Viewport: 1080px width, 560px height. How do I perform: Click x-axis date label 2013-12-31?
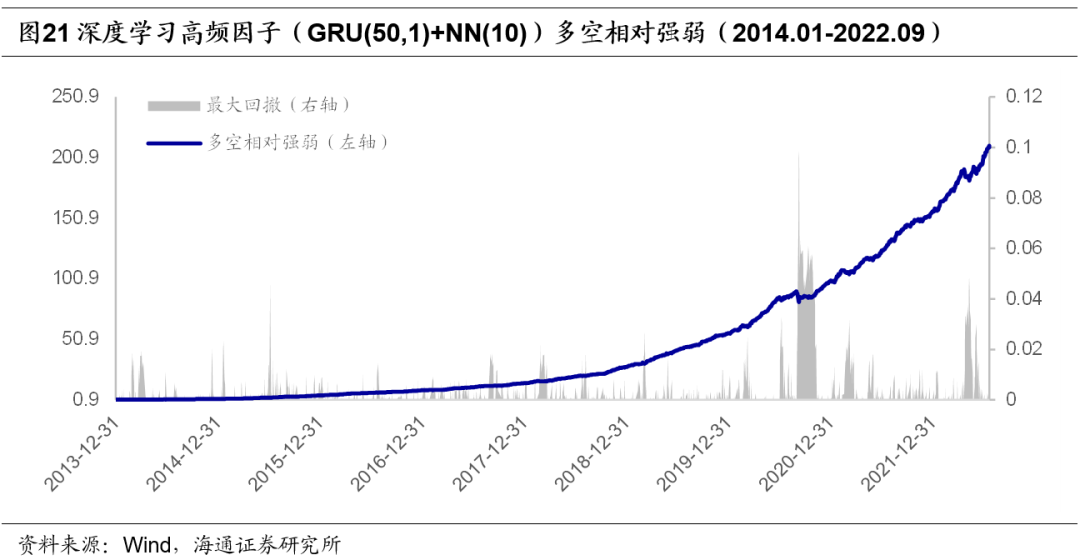83,453
